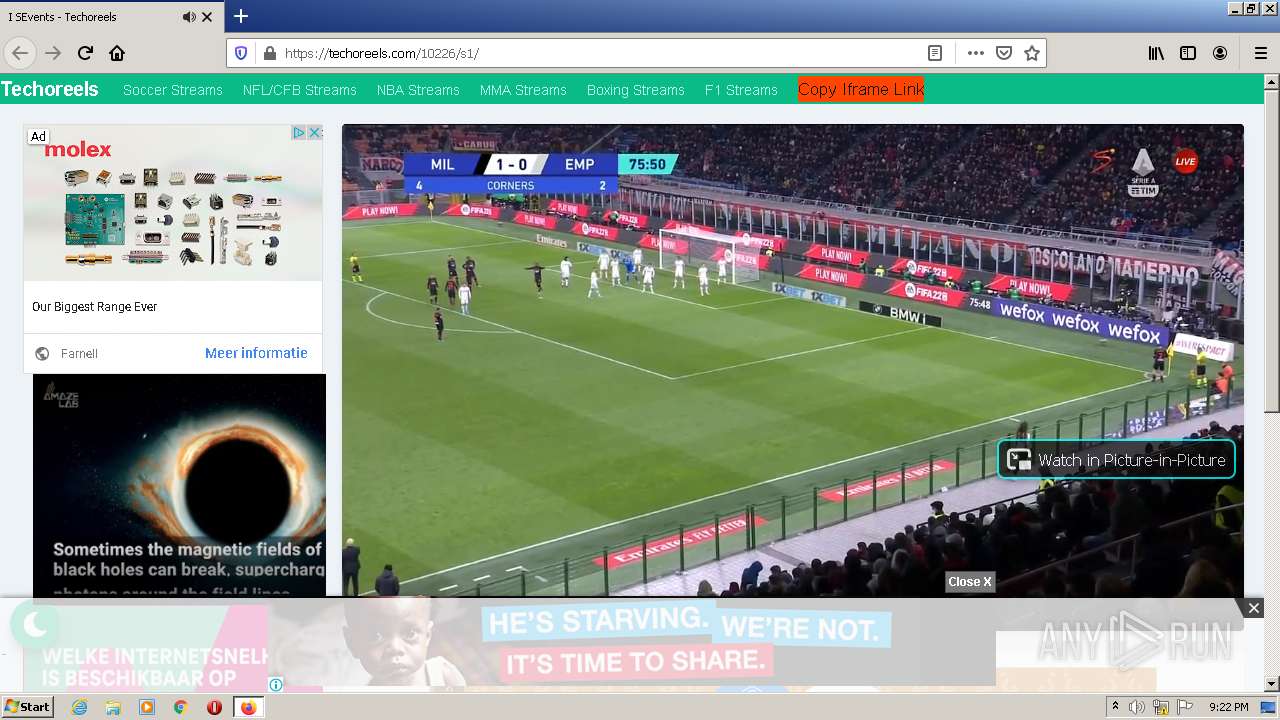Open Firefox hamburger menu

(x=1260, y=53)
